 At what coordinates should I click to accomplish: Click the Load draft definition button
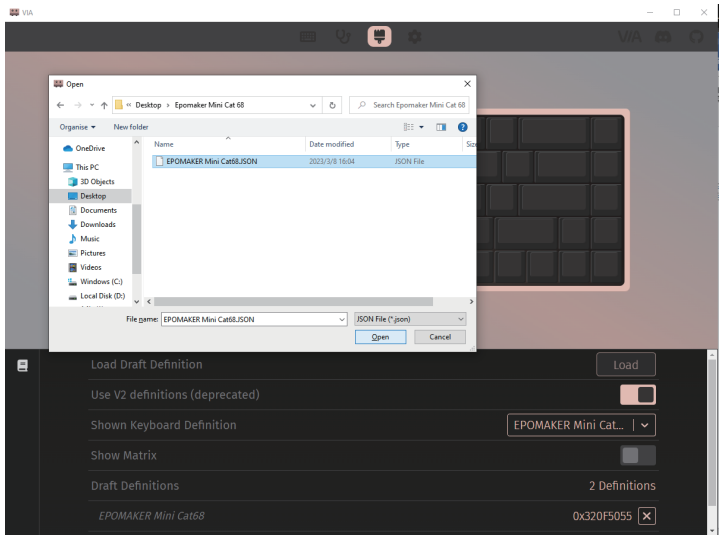[625, 365]
